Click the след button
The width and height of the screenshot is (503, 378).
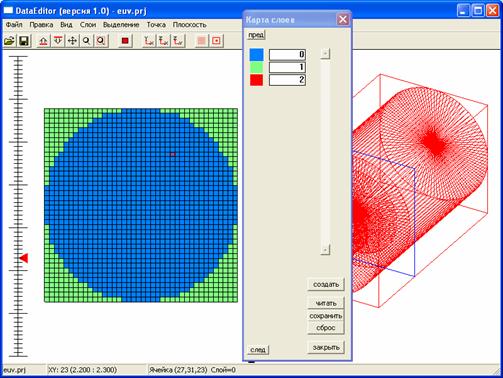tap(258, 349)
